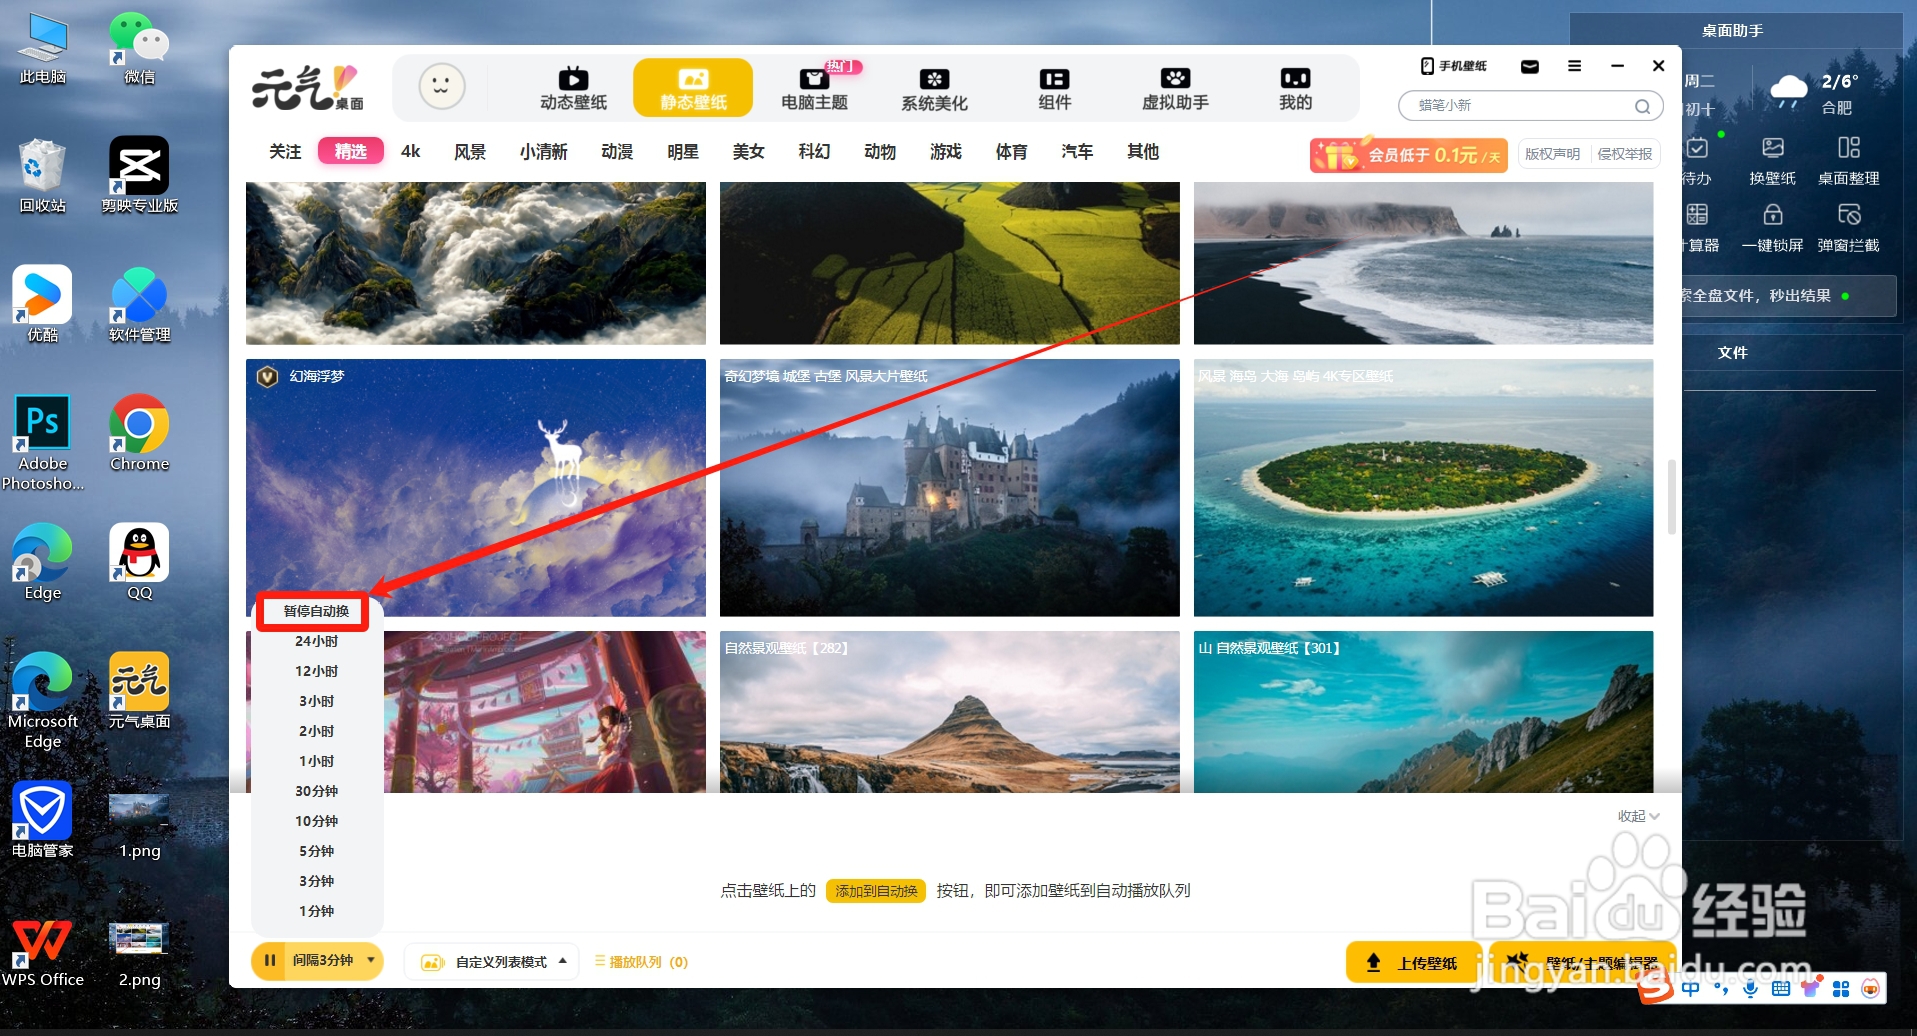This screenshot has height=1036, width=1917.
Task: Open the island 海岛 4K wallpaper thumbnail
Action: (x=1423, y=488)
